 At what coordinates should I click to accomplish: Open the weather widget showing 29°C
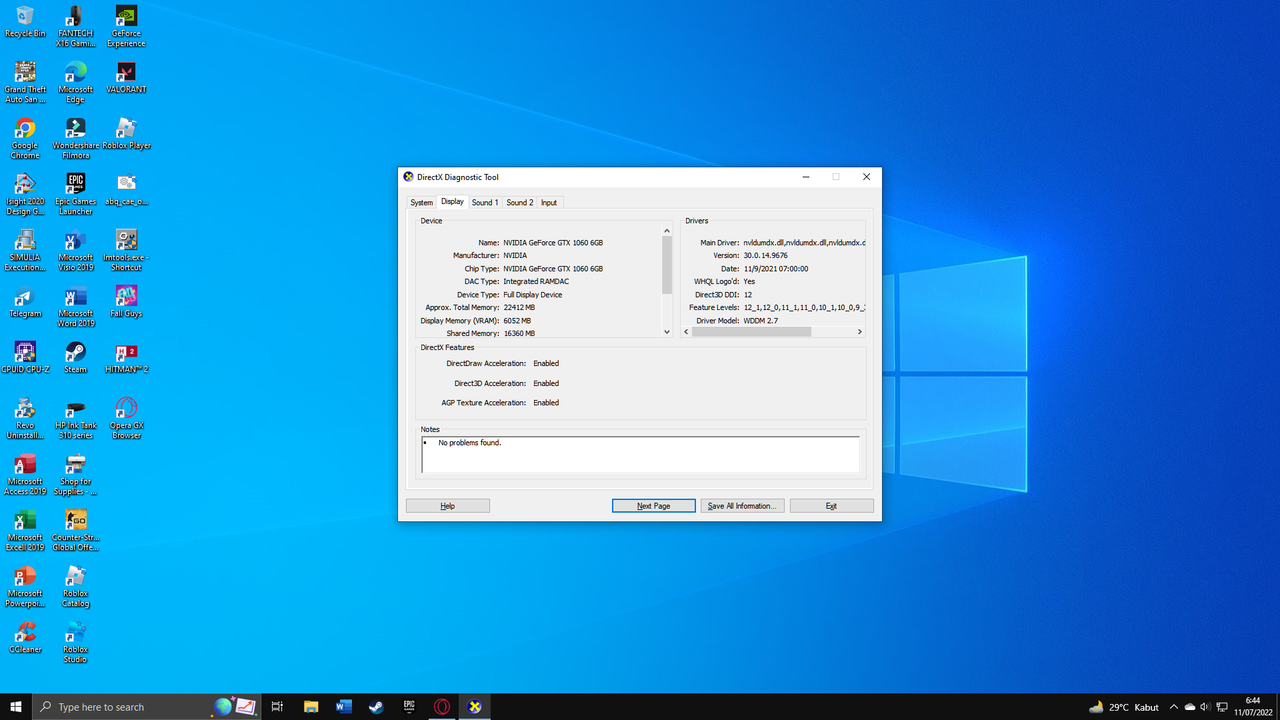pos(1124,707)
